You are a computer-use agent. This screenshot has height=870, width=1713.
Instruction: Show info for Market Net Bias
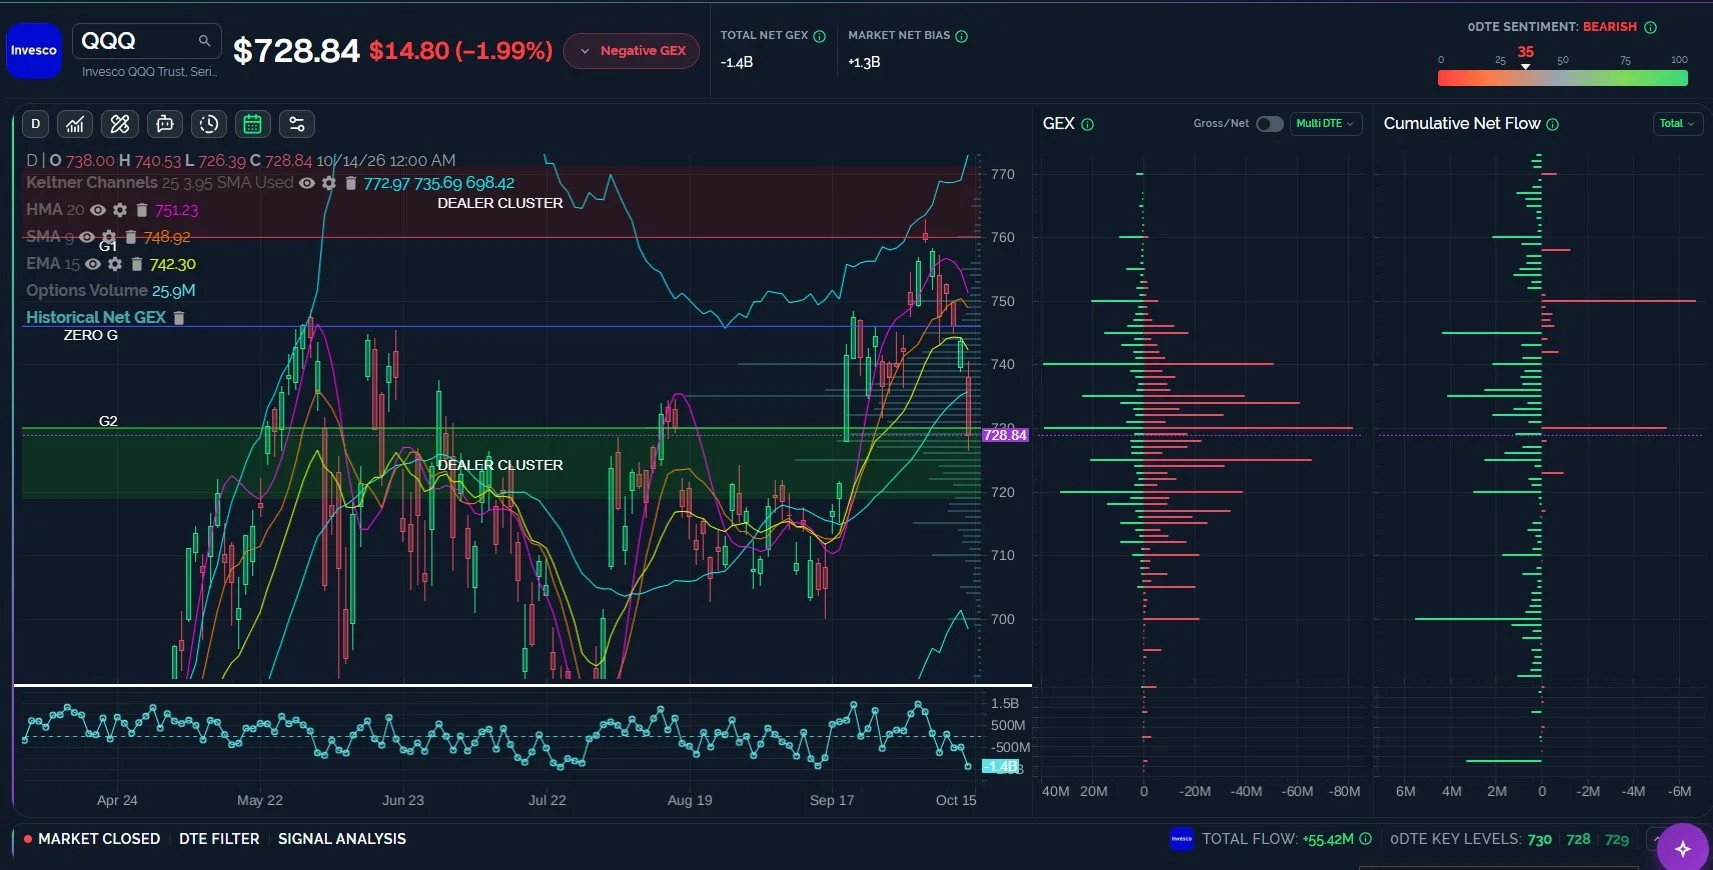click(x=962, y=36)
